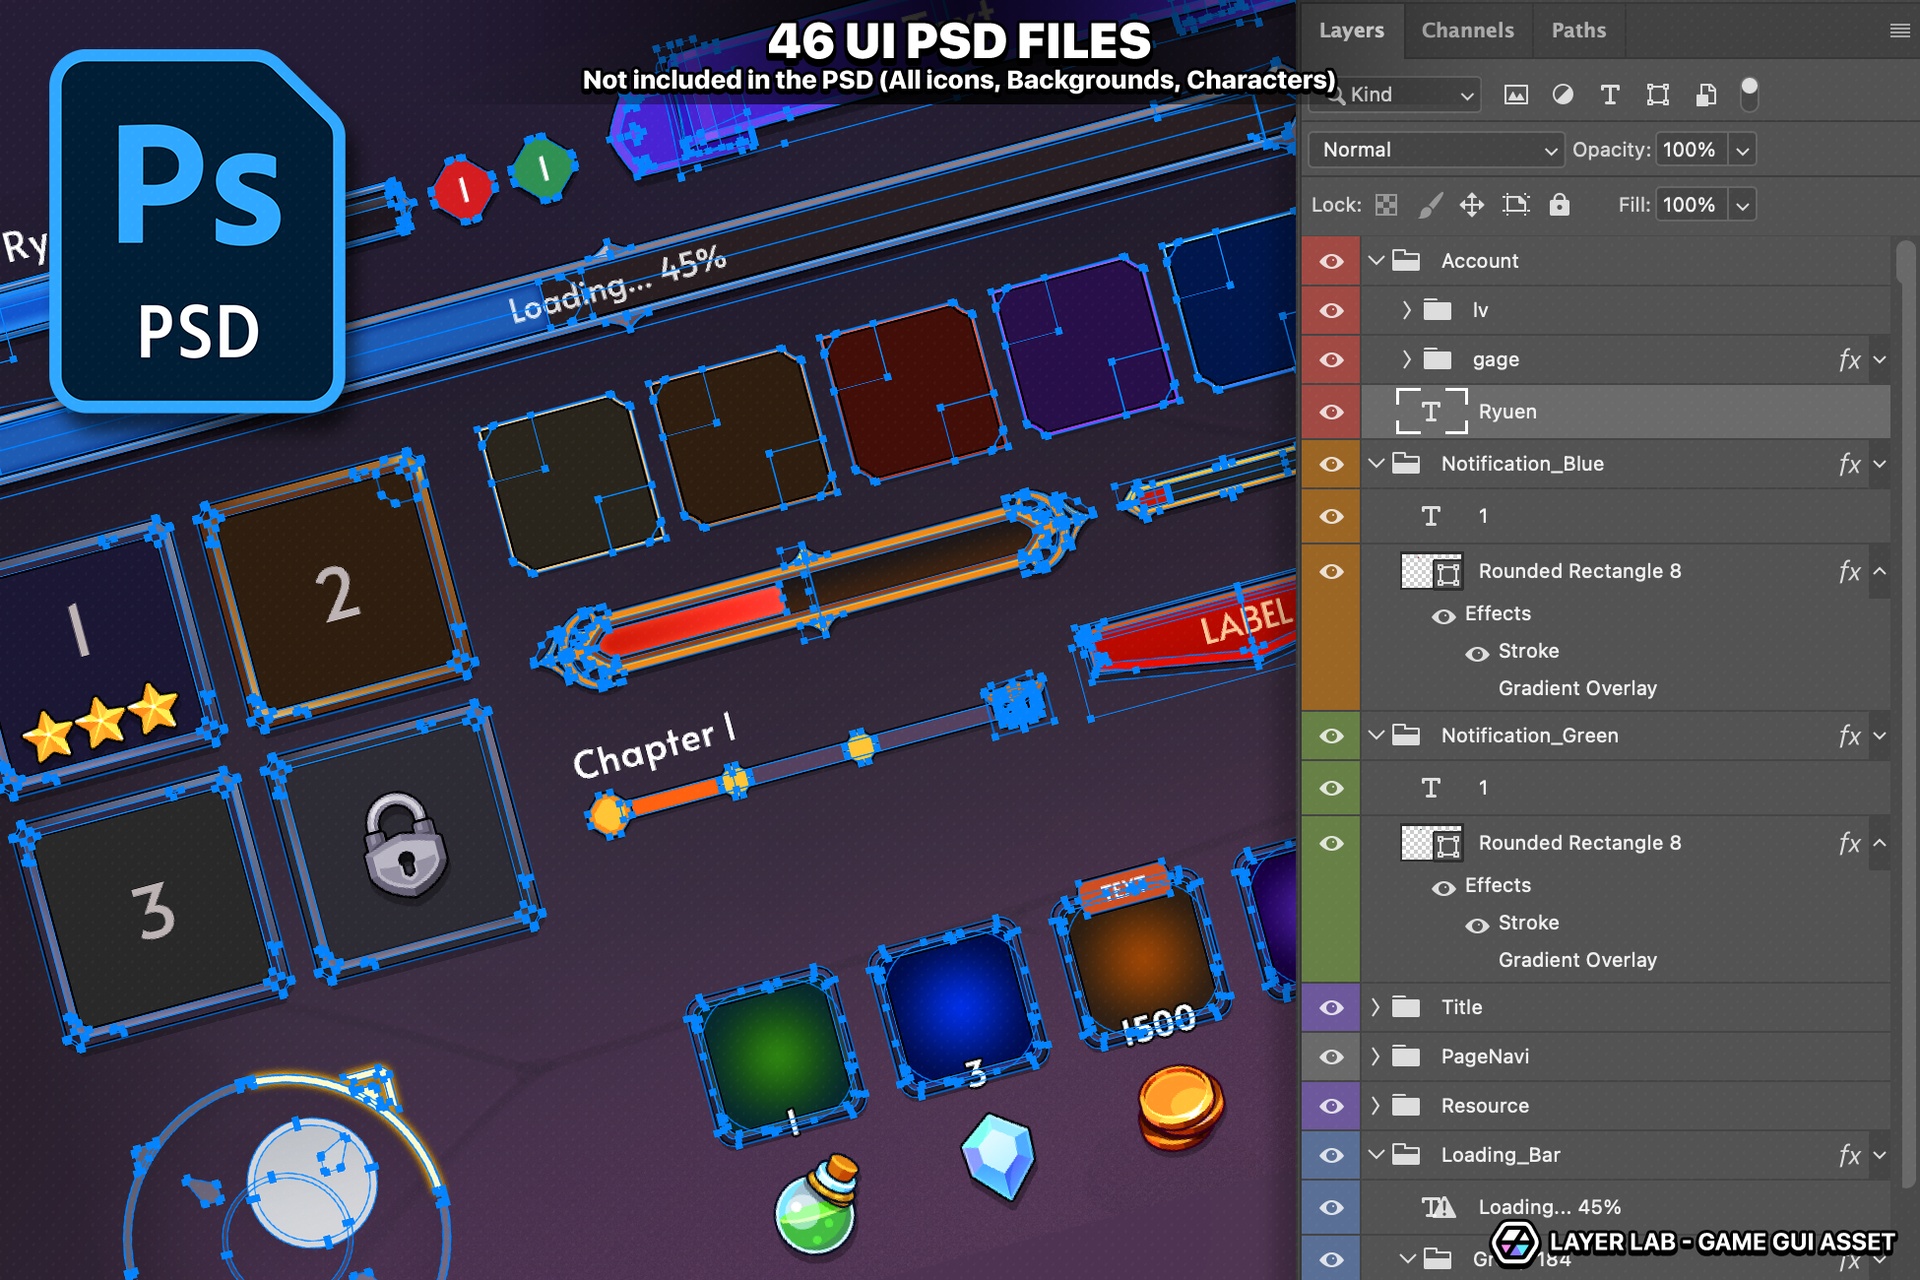This screenshot has height=1280, width=1920.
Task: Expand the PageNavi folder
Action: point(1375,1056)
